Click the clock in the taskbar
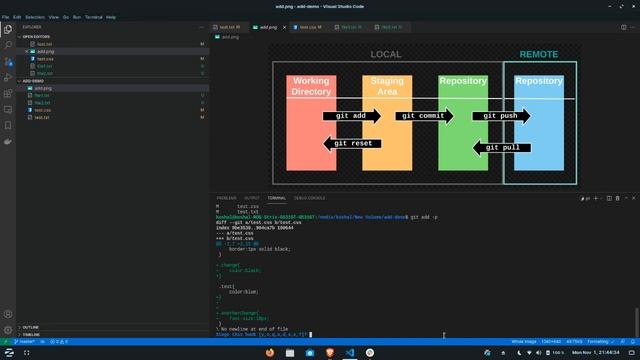640x360 pixels. [596, 353]
